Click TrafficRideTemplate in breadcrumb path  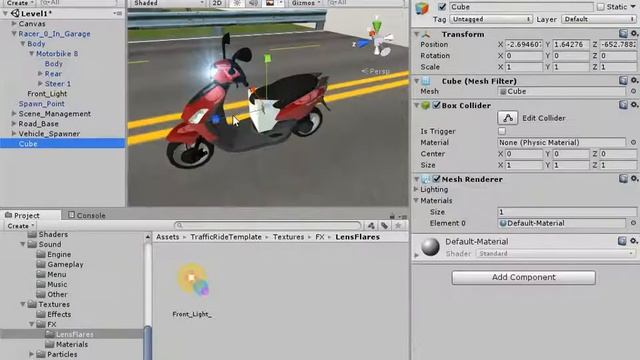(226, 237)
